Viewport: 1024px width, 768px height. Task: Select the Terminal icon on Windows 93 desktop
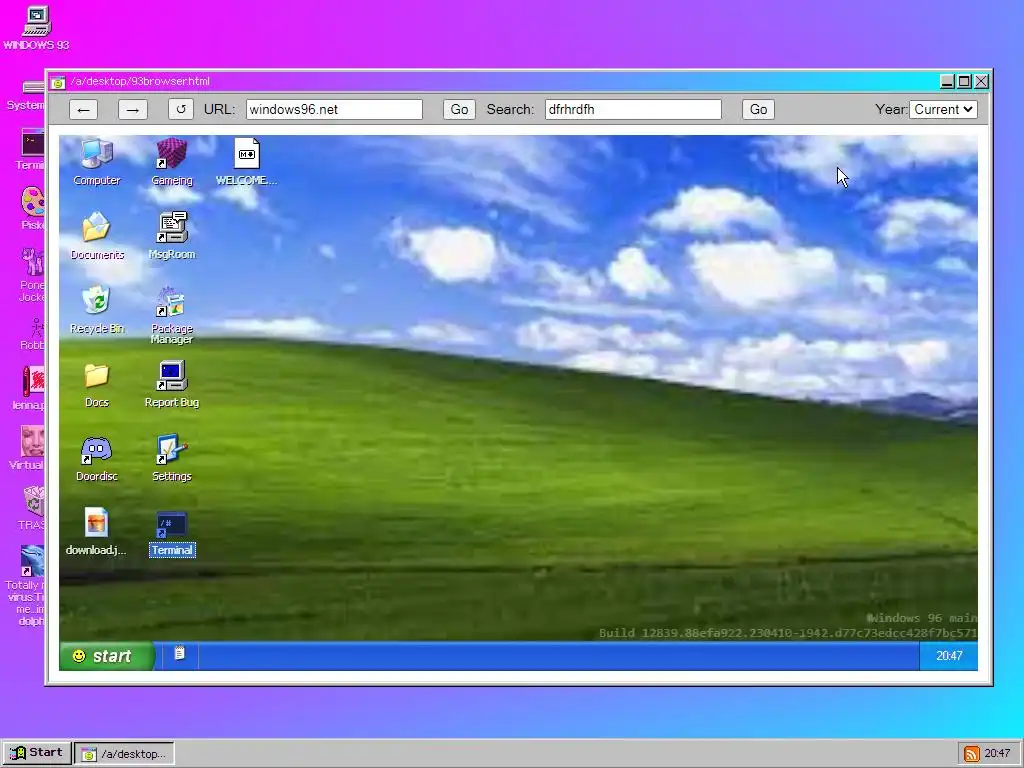click(30, 150)
